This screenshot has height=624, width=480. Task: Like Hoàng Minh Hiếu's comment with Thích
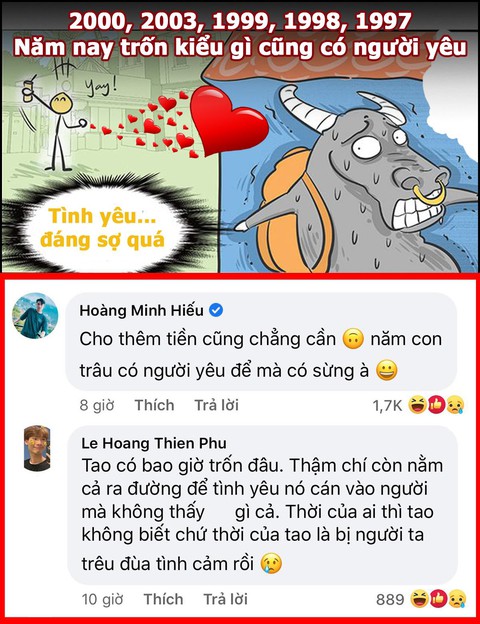(154, 405)
